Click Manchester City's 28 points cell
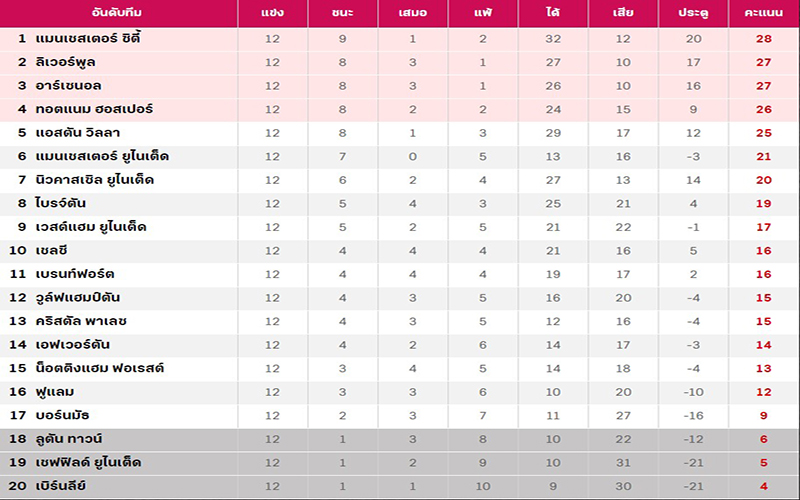Image resolution: width=800 pixels, height=500 pixels. point(763,38)
